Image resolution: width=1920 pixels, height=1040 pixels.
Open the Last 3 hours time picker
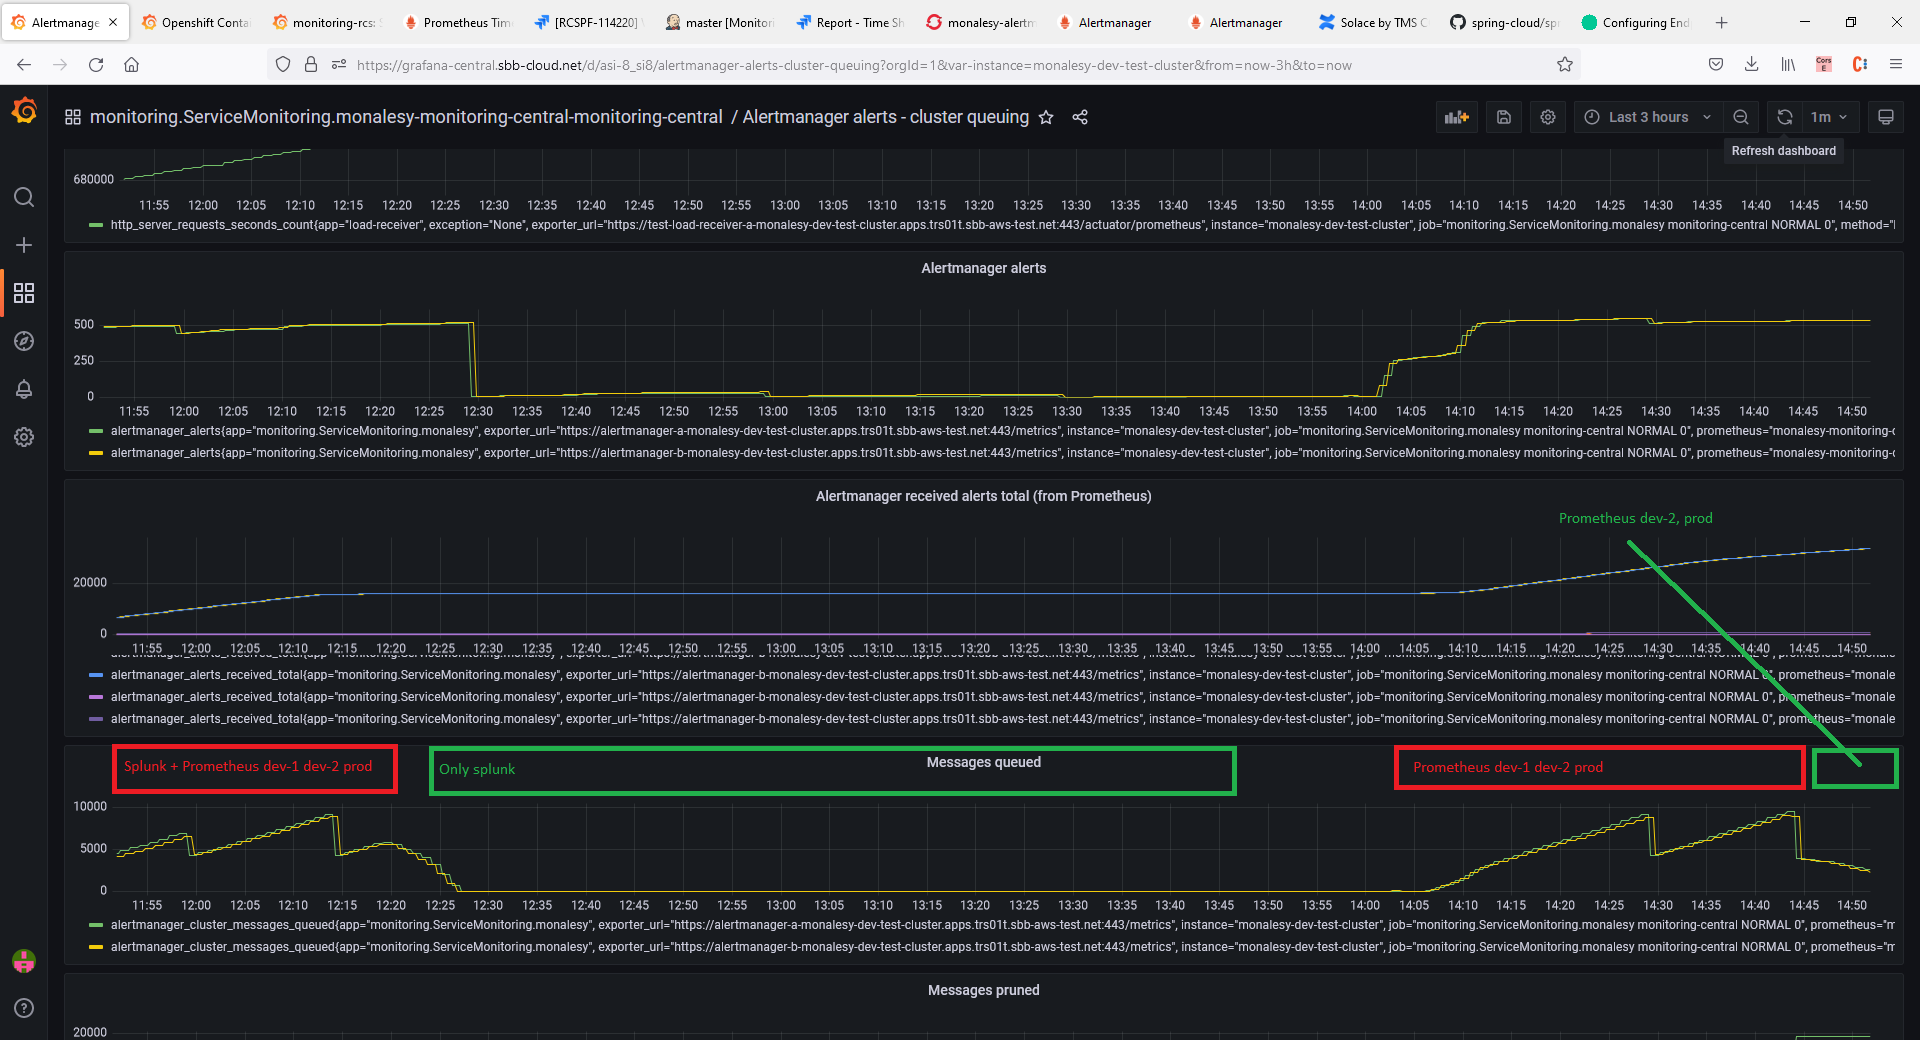point(1647,117)
